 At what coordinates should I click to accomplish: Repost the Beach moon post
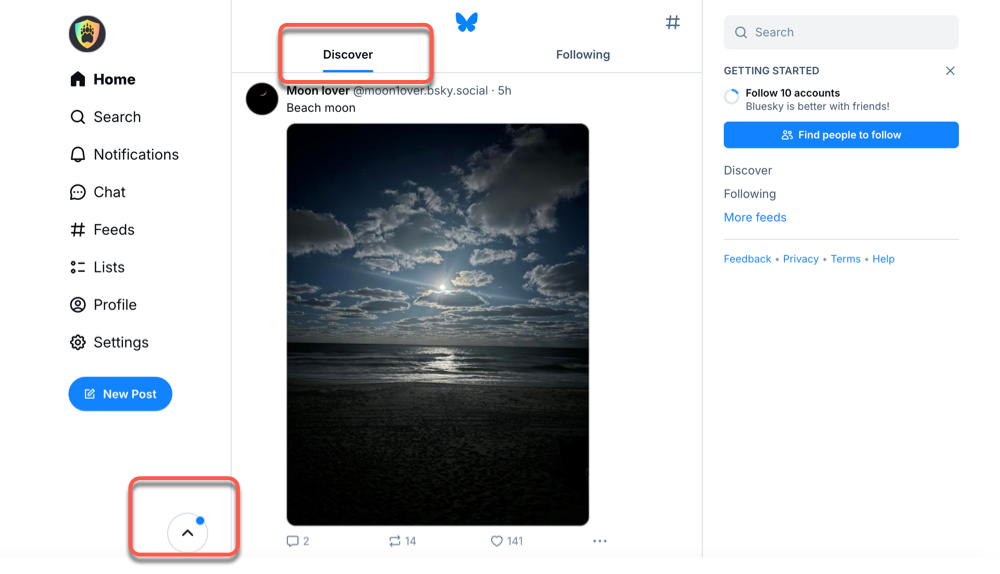pyautogui.click(x=395, y=541)
